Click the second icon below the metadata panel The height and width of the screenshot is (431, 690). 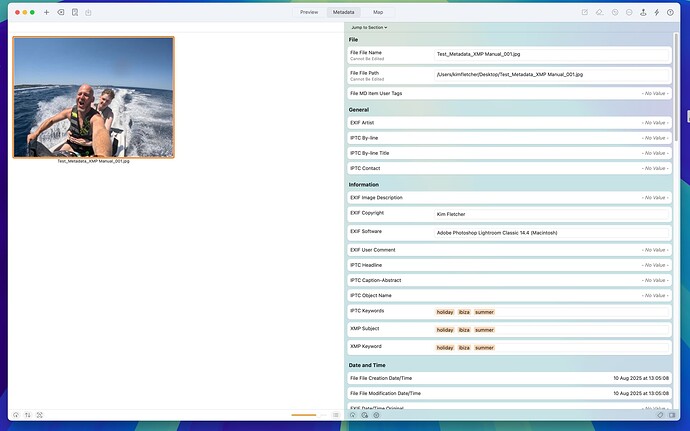point(364,415)
